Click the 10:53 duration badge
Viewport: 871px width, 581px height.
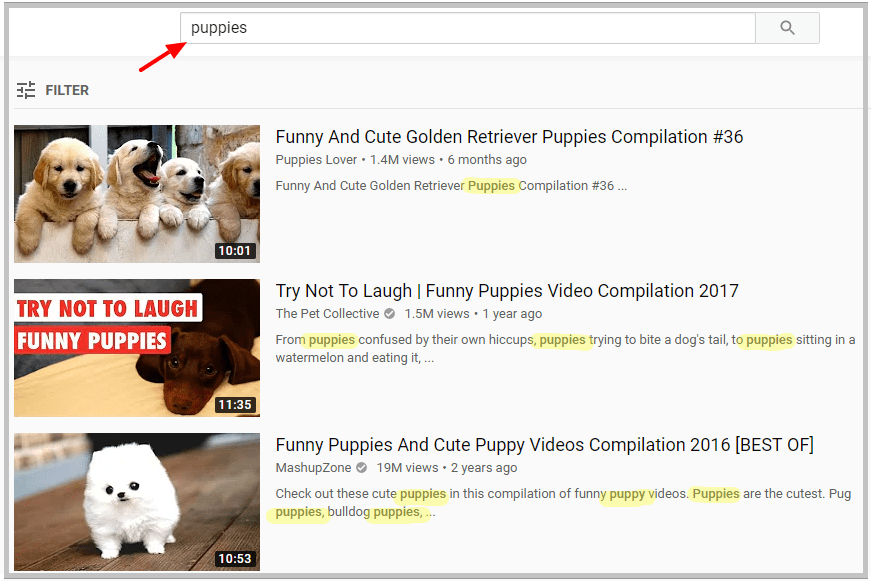pyautogui.click(x=235, y=558)
